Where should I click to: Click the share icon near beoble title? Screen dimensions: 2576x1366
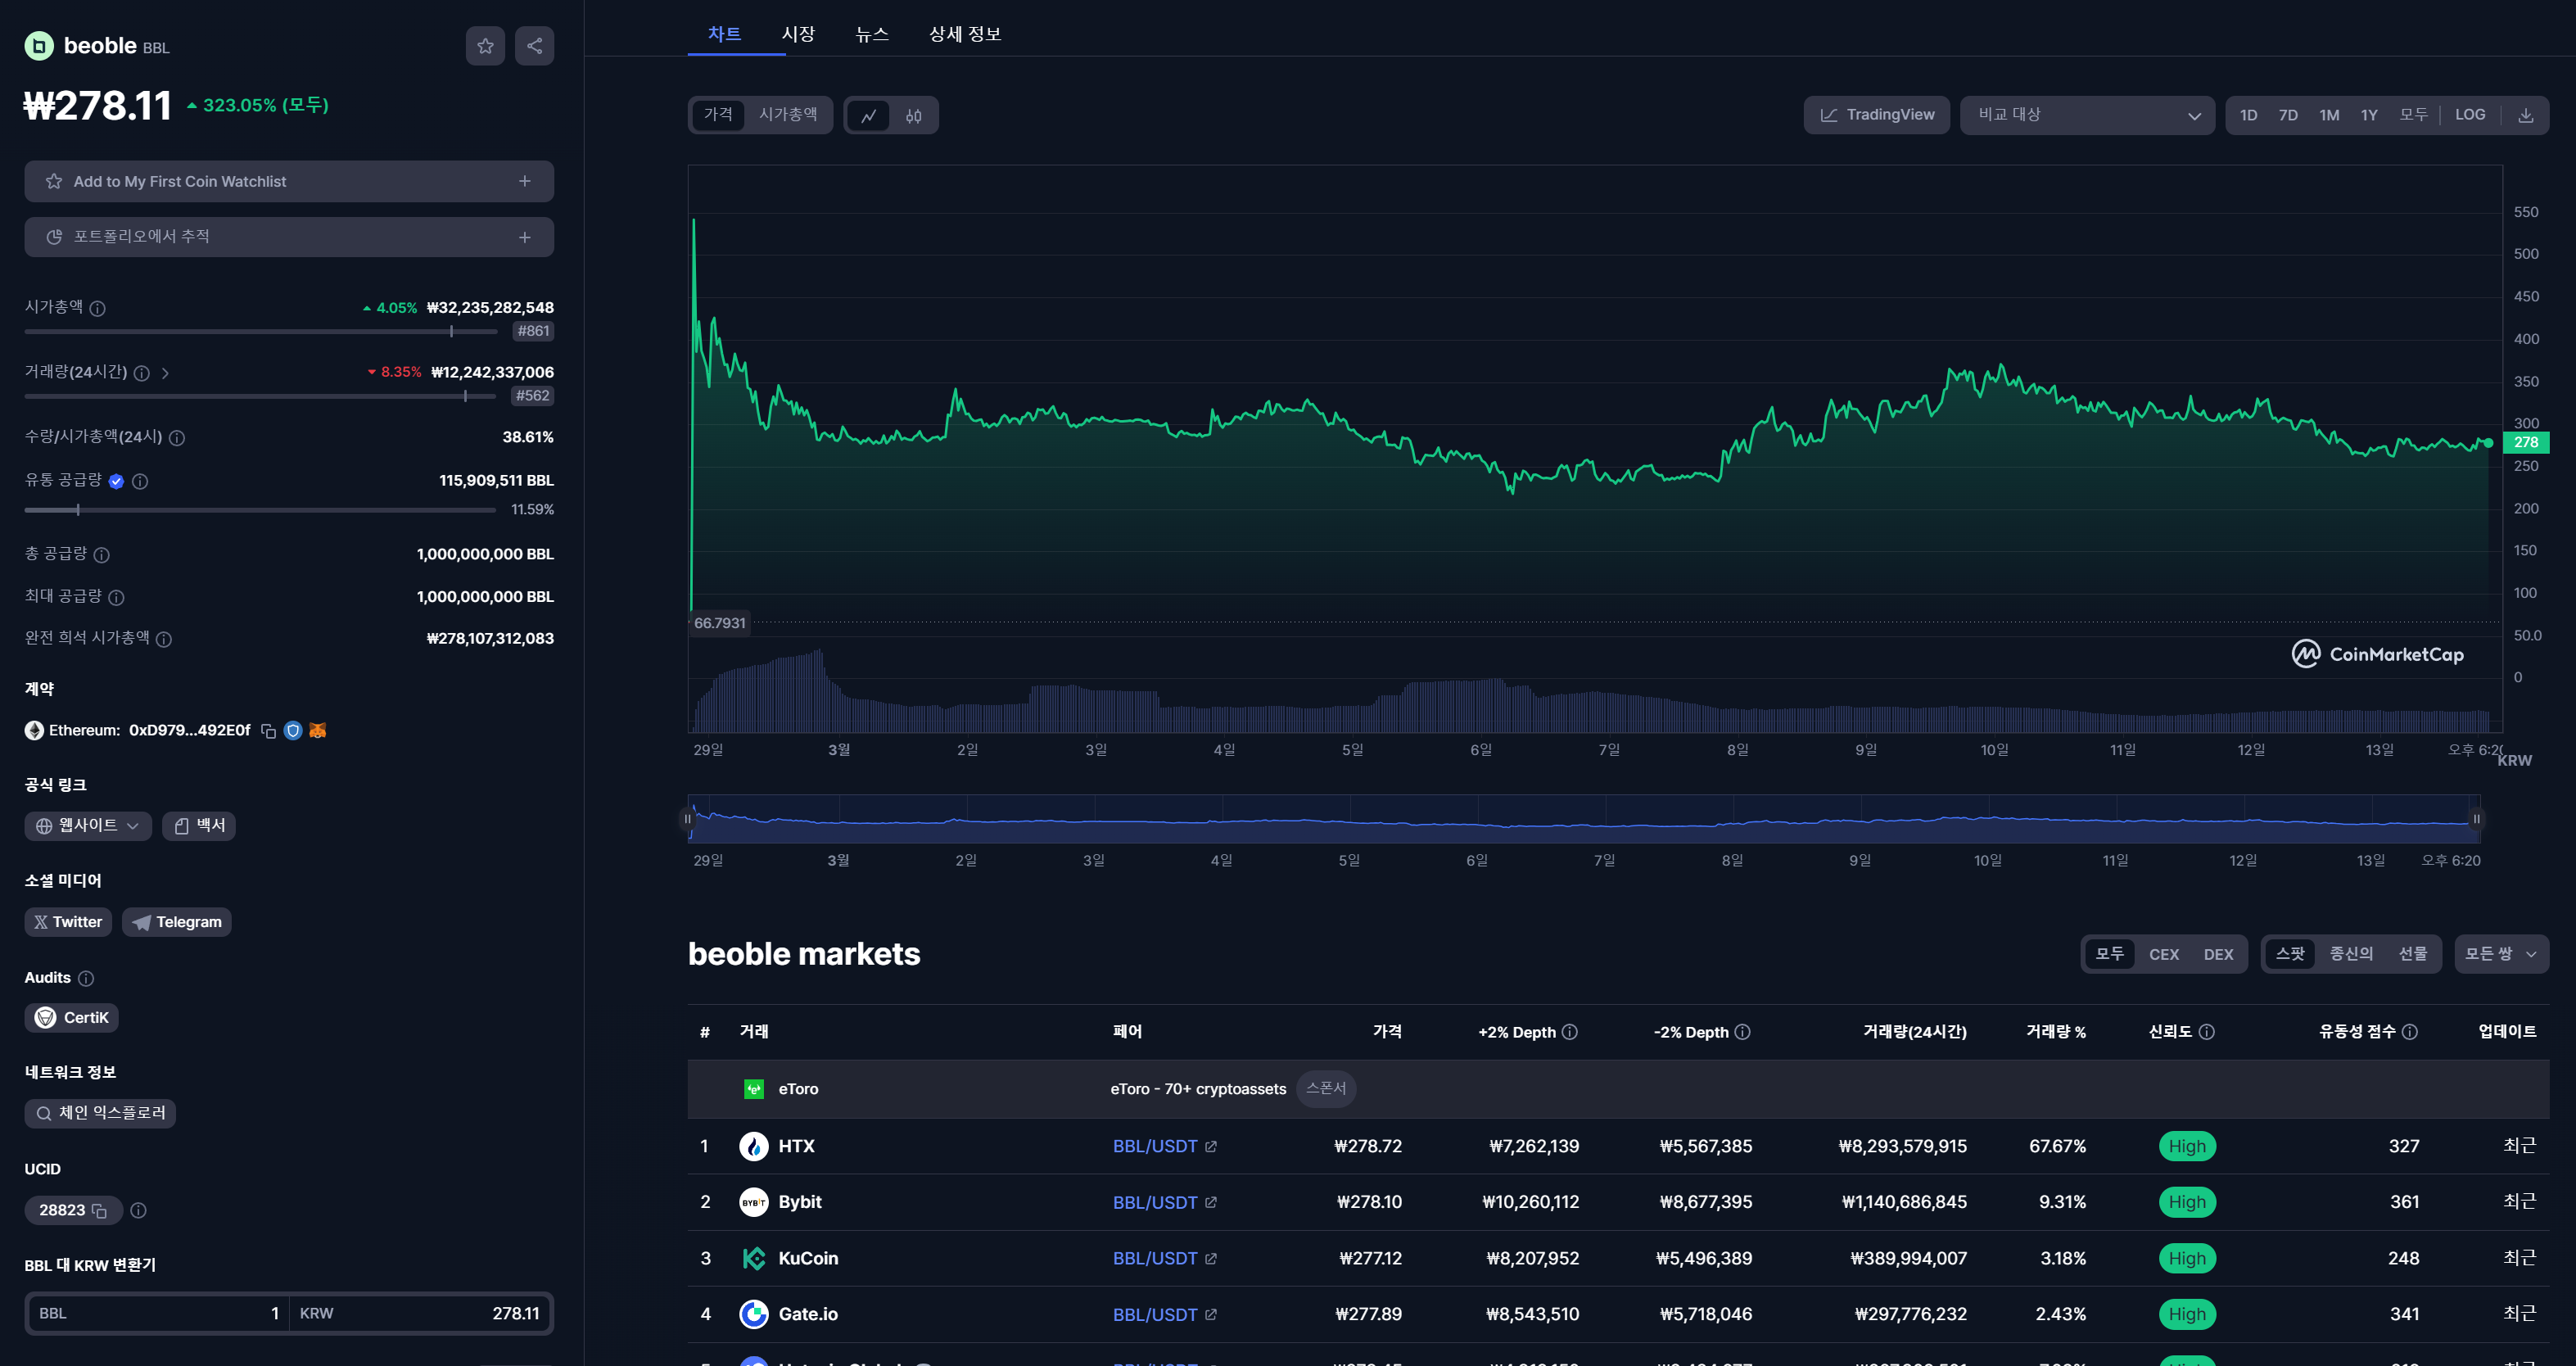[x=534, y=46]
